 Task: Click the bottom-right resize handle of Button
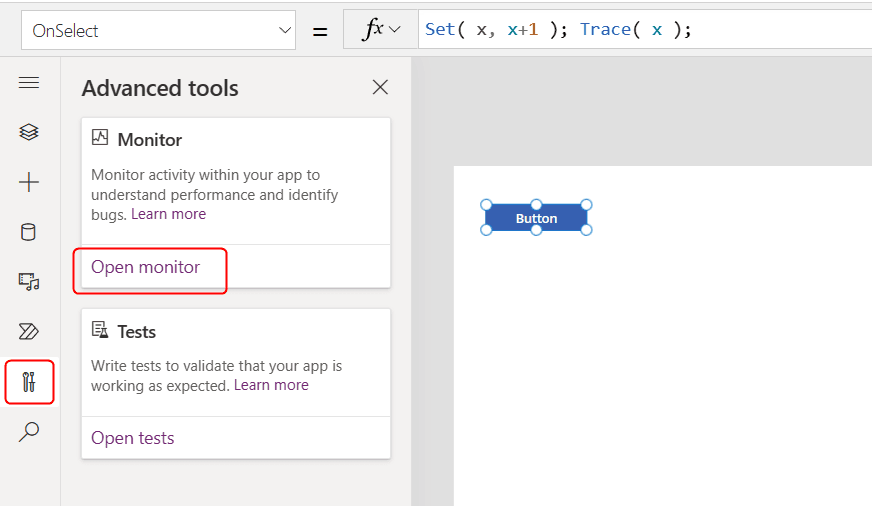pyautogui.click(x=586, y=230)
